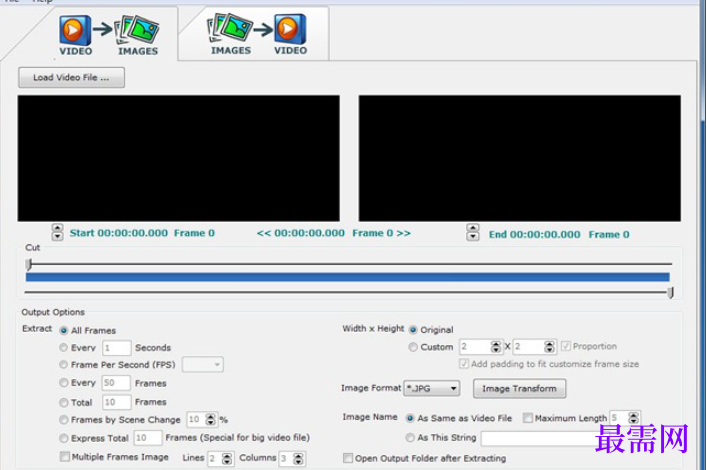Click the scene change percent field
Screen dimensions: 707x470
click(196, 419)
